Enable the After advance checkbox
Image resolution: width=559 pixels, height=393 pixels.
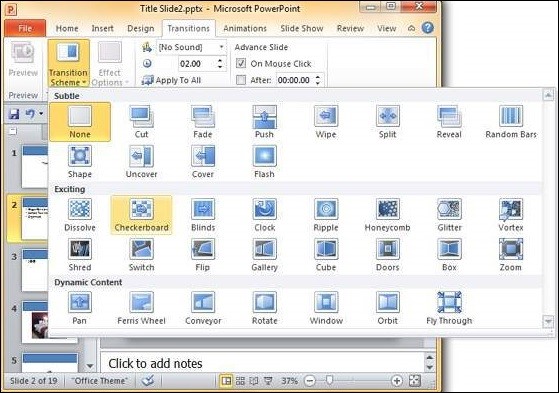click(x=241, y=80)
